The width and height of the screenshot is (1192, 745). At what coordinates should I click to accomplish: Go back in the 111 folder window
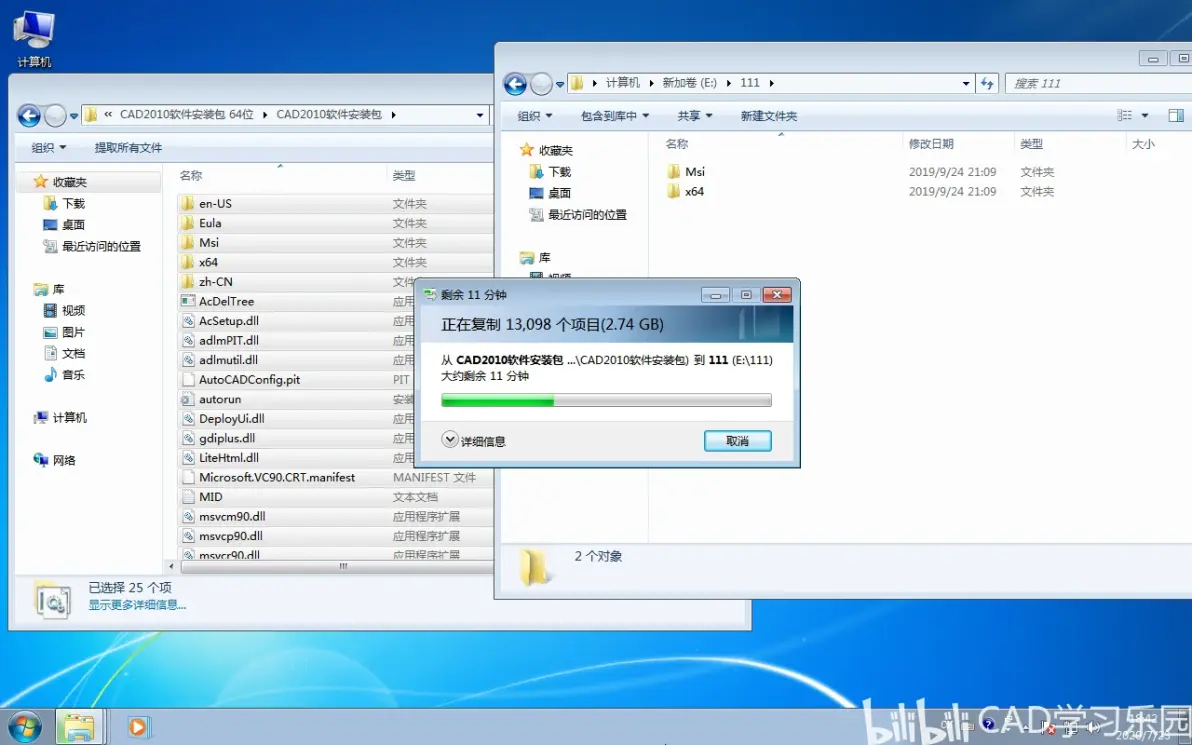[x=515, y=84]
